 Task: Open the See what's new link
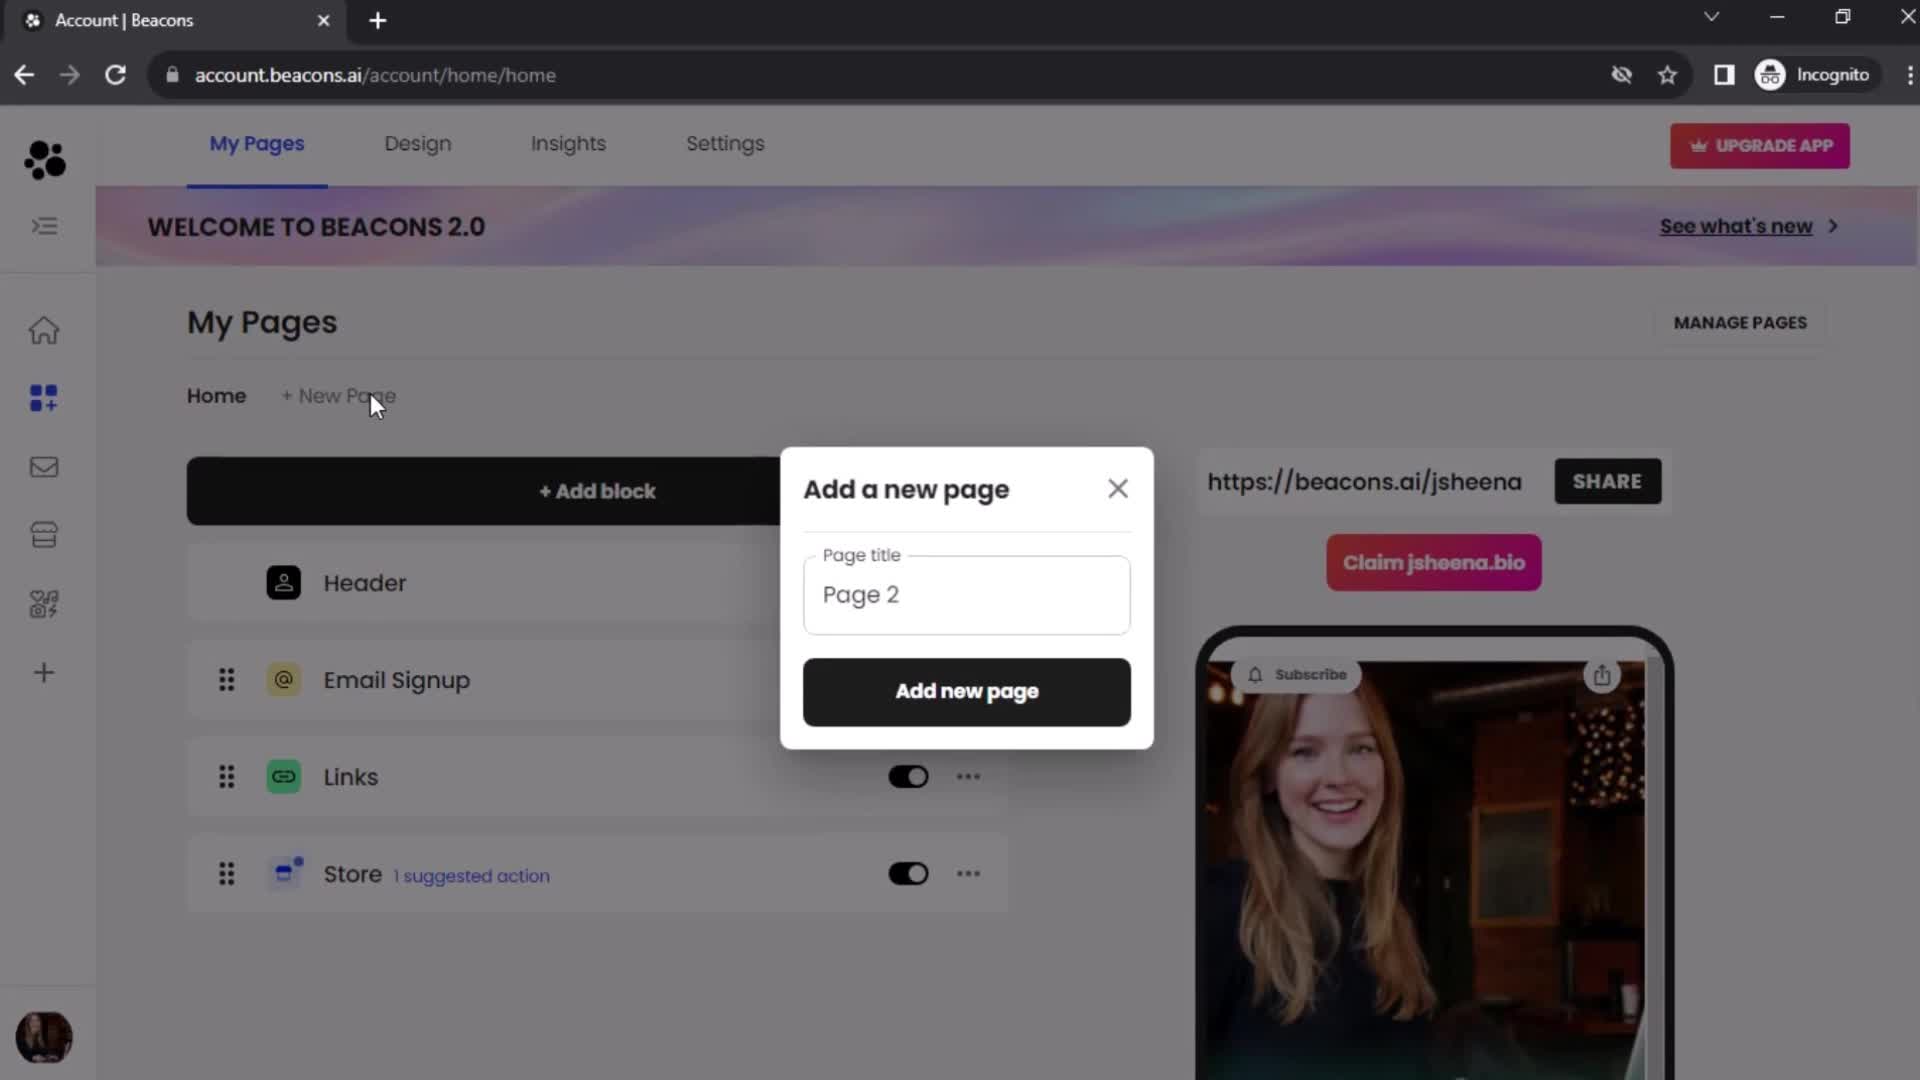[1736, 226]
